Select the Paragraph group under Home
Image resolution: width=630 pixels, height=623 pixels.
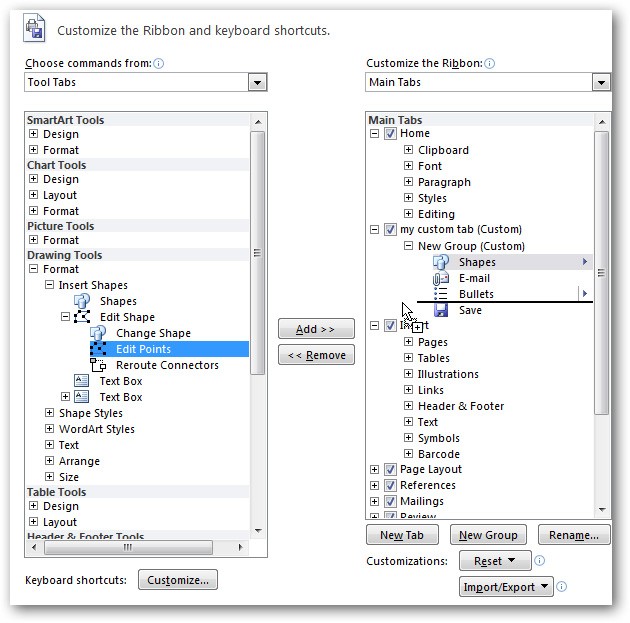pos(444,182)
